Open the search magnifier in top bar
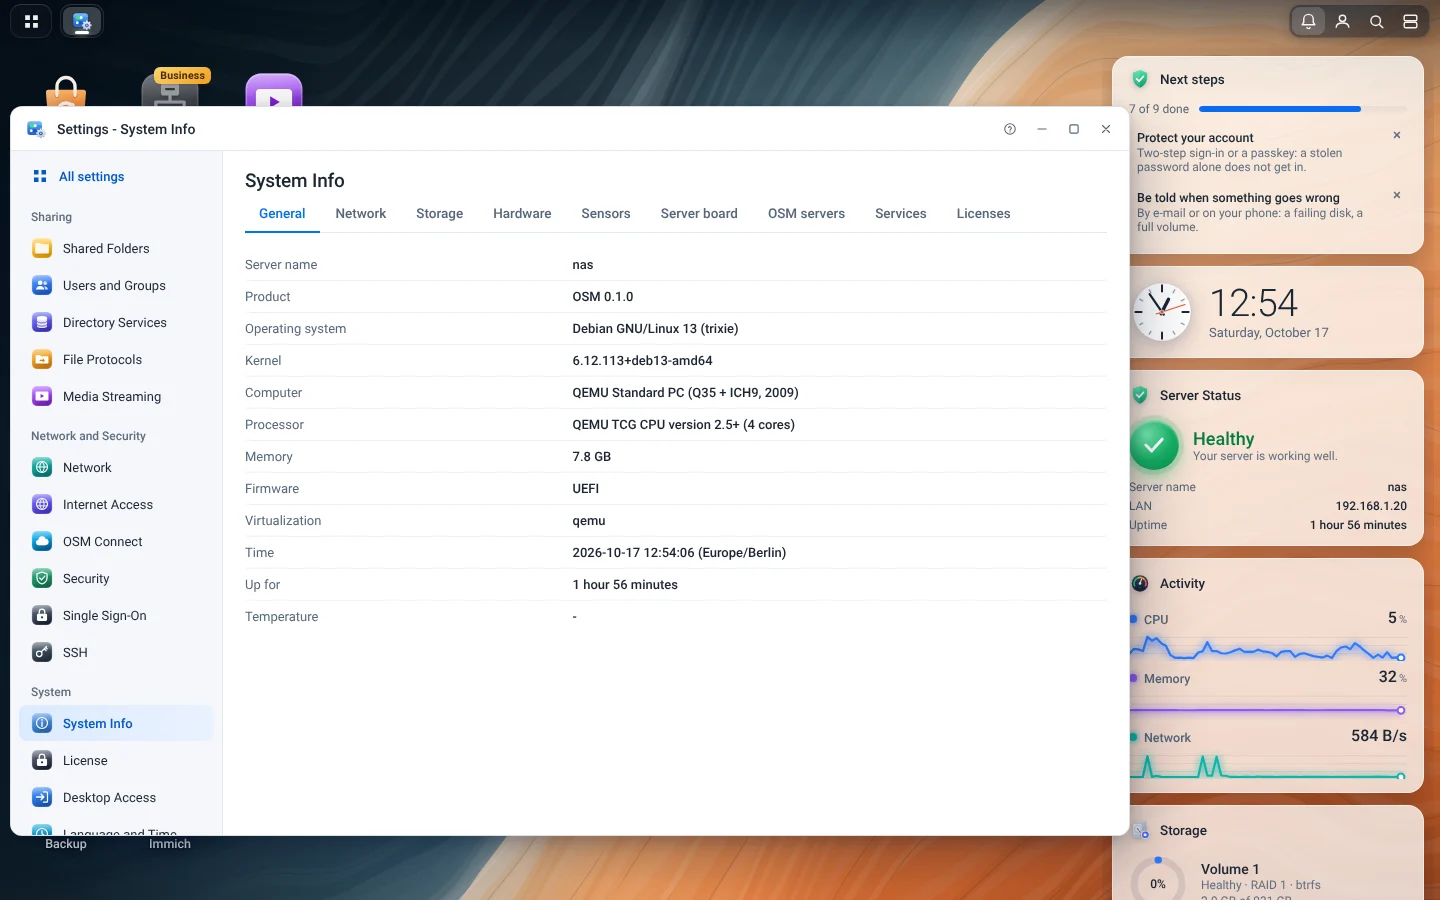 (x=1376, y=21)
